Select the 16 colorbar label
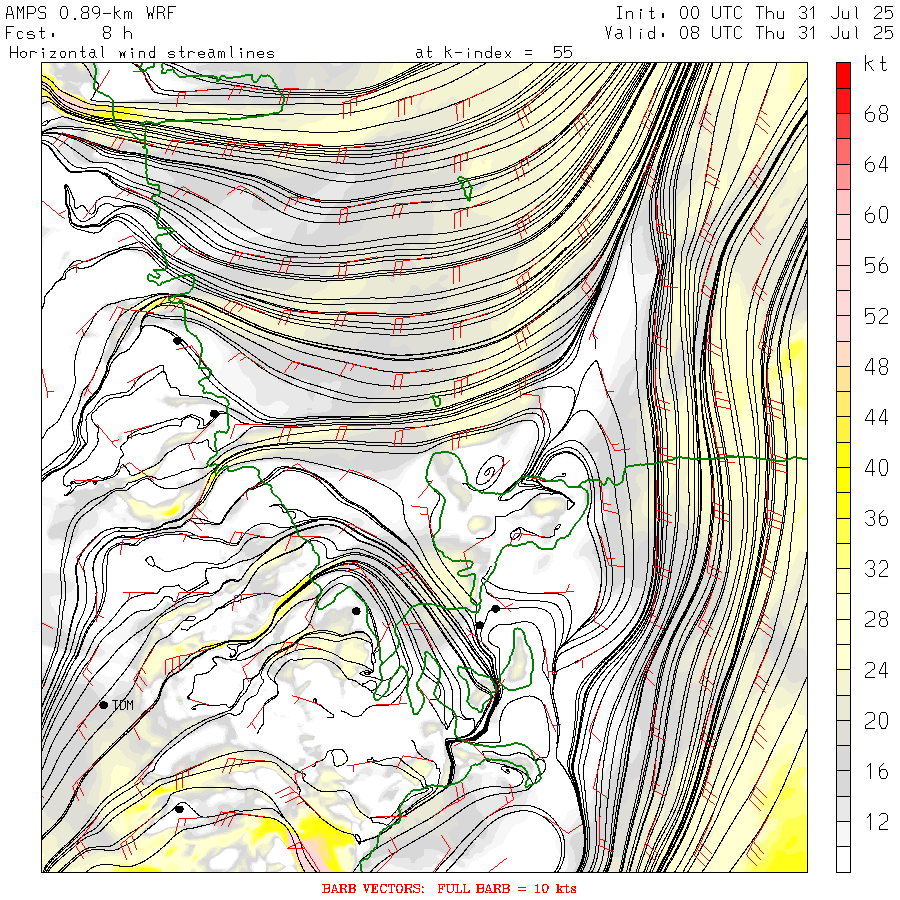Screen dimensions: 900x900 tap(876, 771)
